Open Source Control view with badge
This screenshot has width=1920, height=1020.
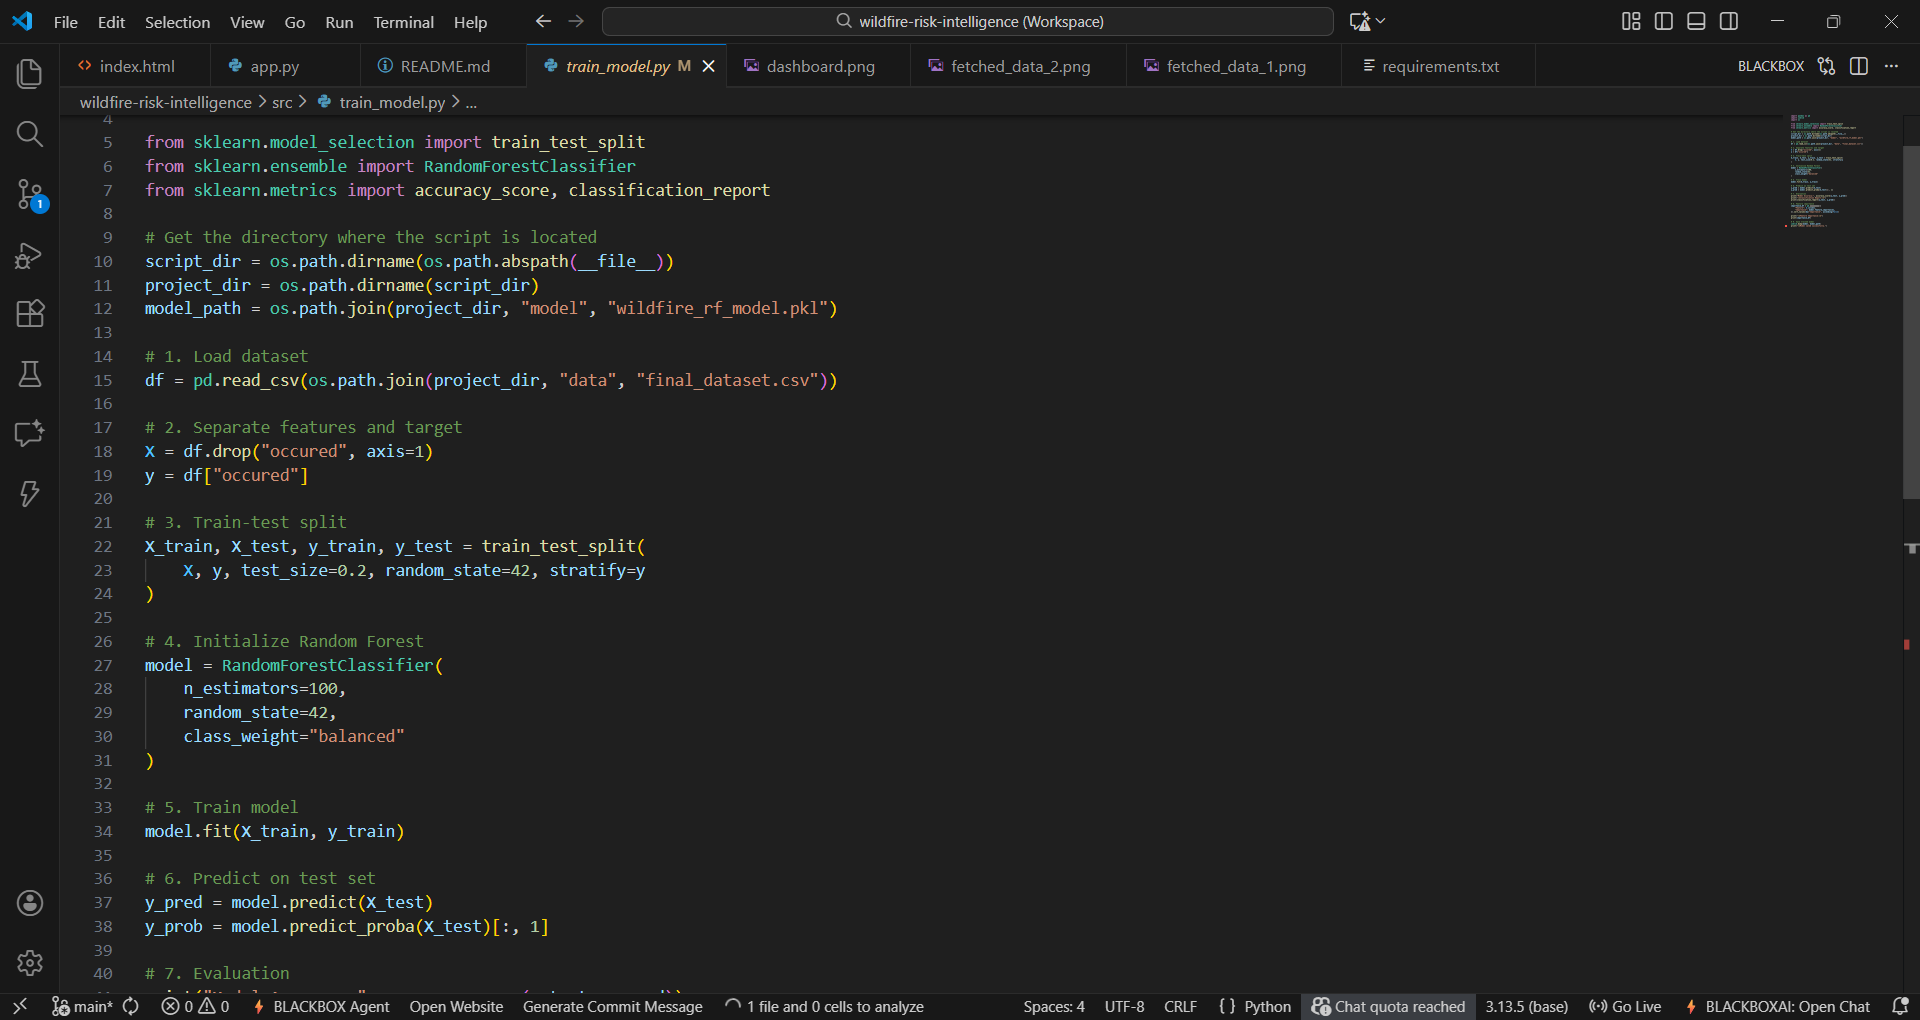30,194
